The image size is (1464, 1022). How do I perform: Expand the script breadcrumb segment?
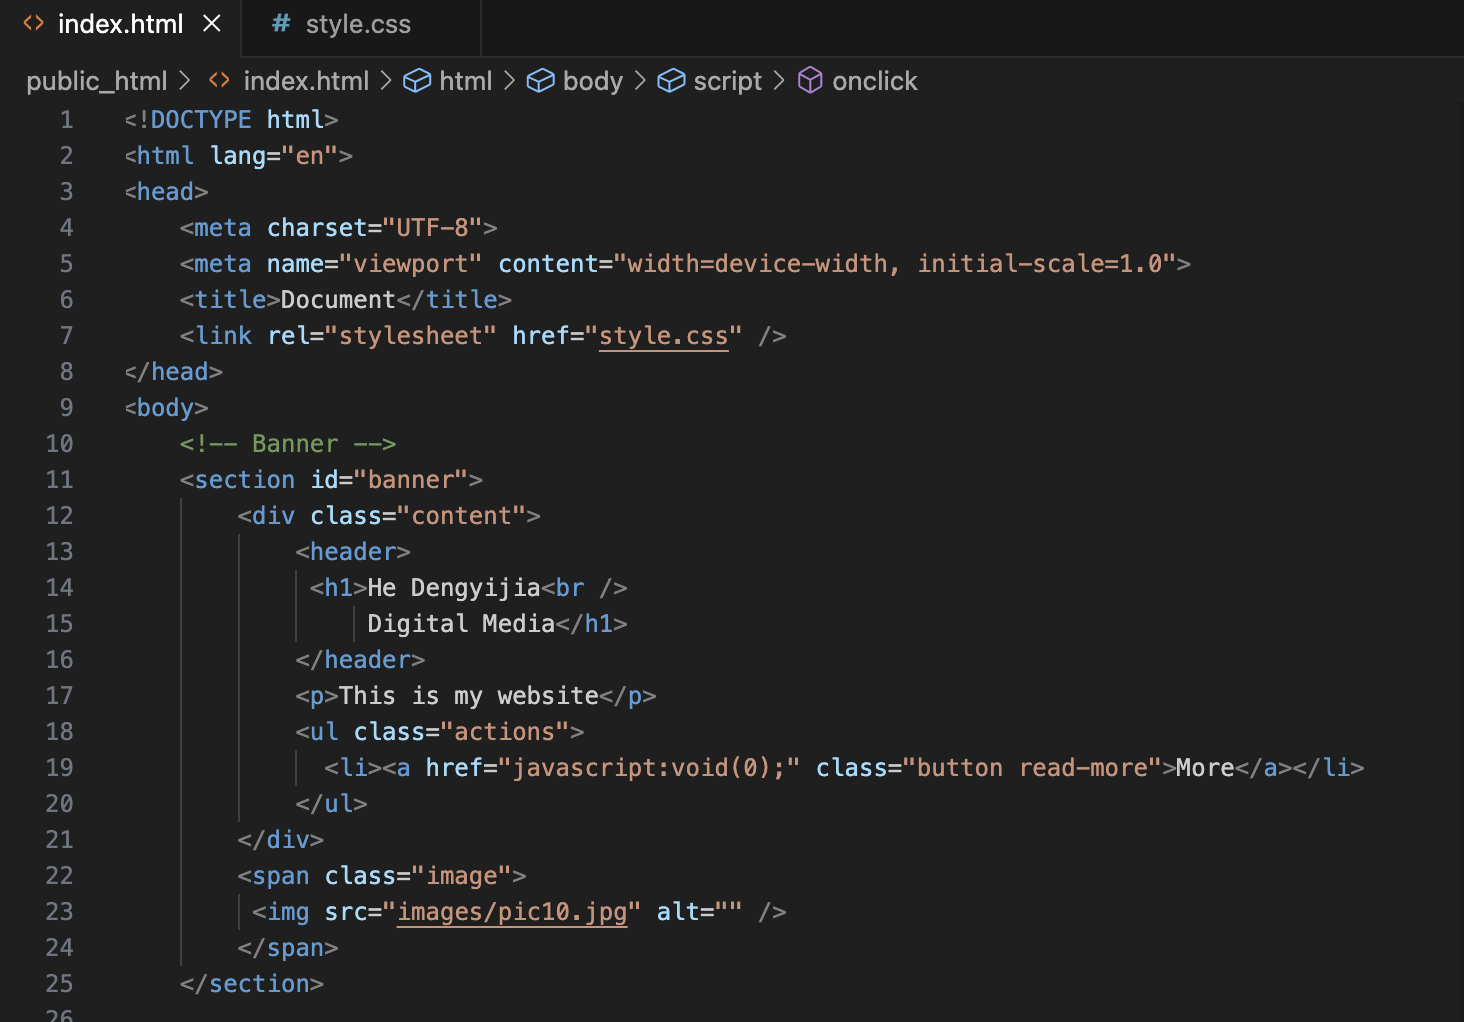point(727,81)
